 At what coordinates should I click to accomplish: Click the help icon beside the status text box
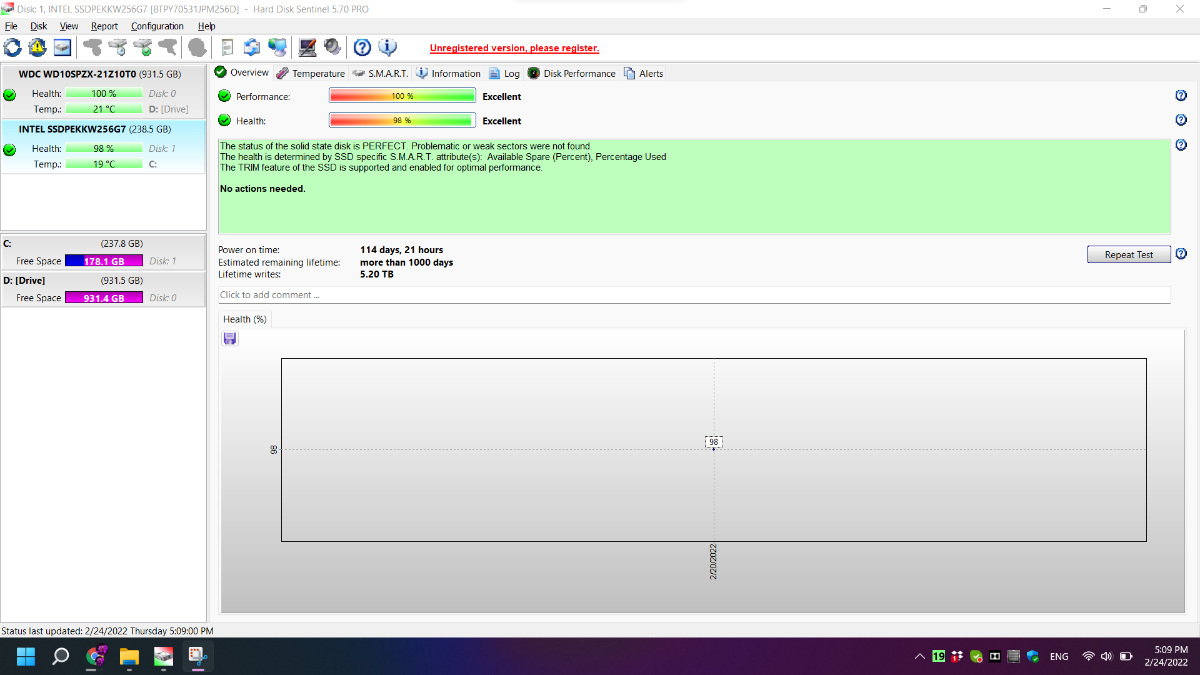[x=1181, y=145]
